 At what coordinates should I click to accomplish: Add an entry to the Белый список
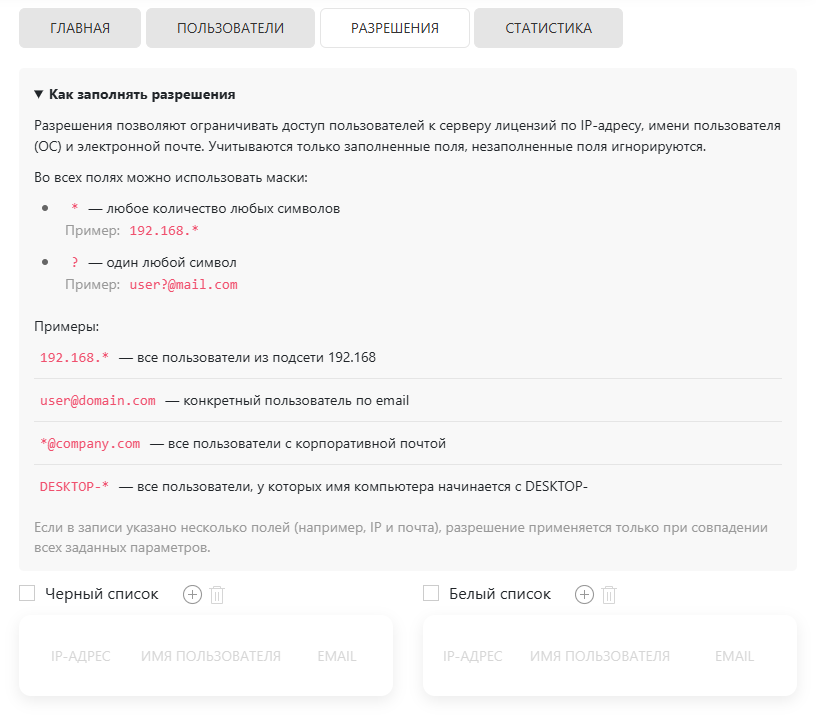pyautogui.click(x=585, y=595)
